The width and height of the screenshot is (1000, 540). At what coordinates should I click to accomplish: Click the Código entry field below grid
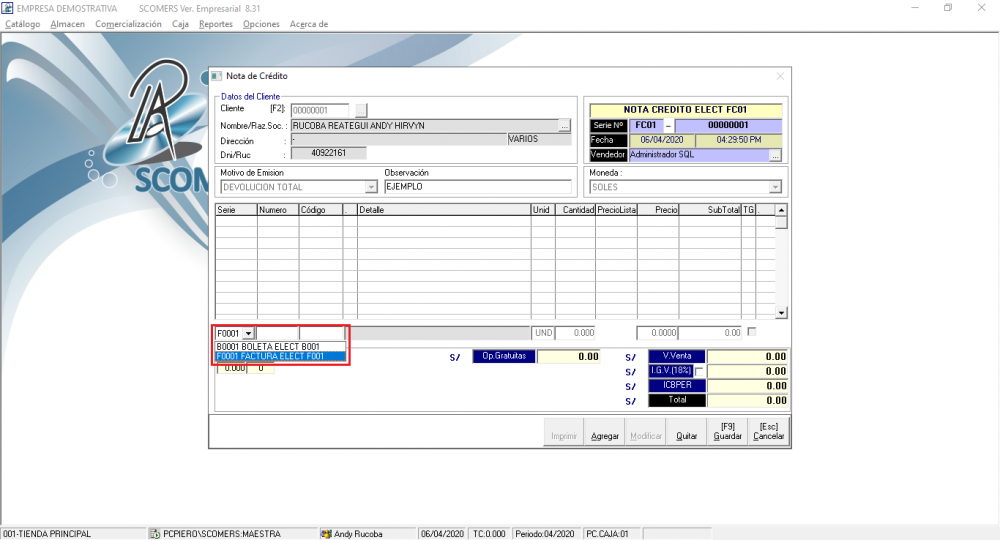click(x=322, y=333)
